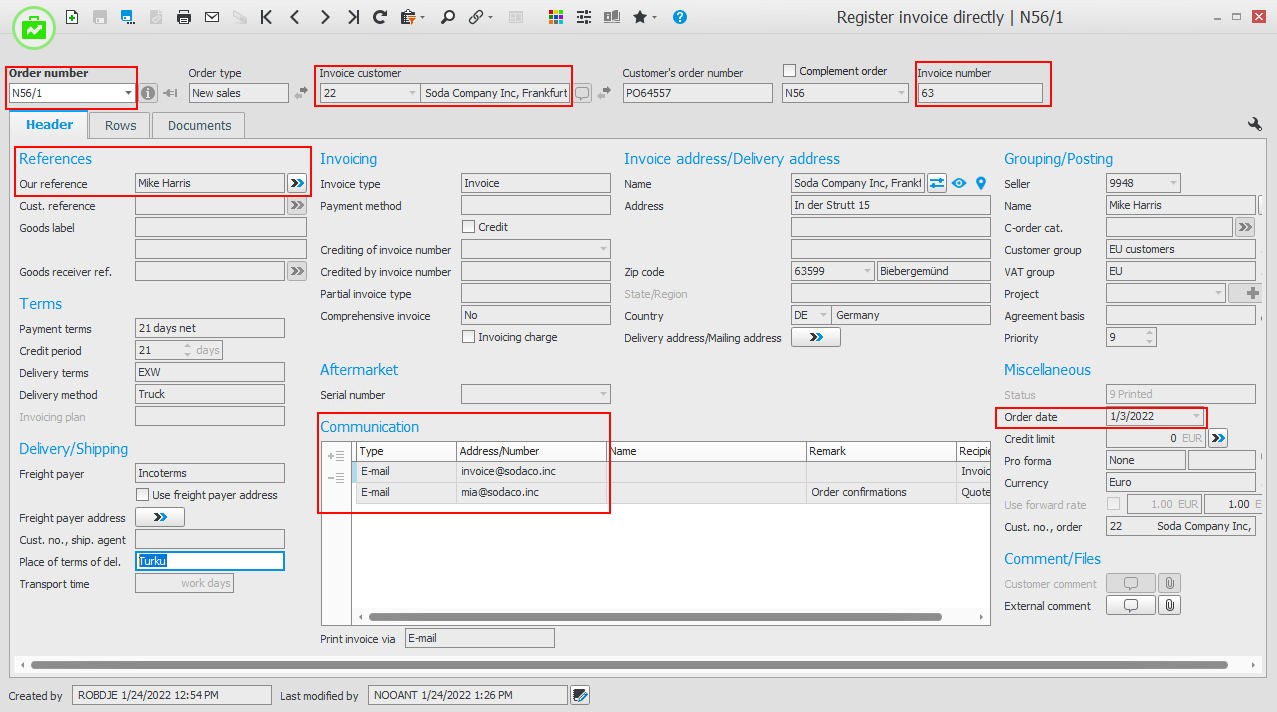Click the wrench settings icon
This screenshot has height=712, width=1277.
pos(1255,124)
